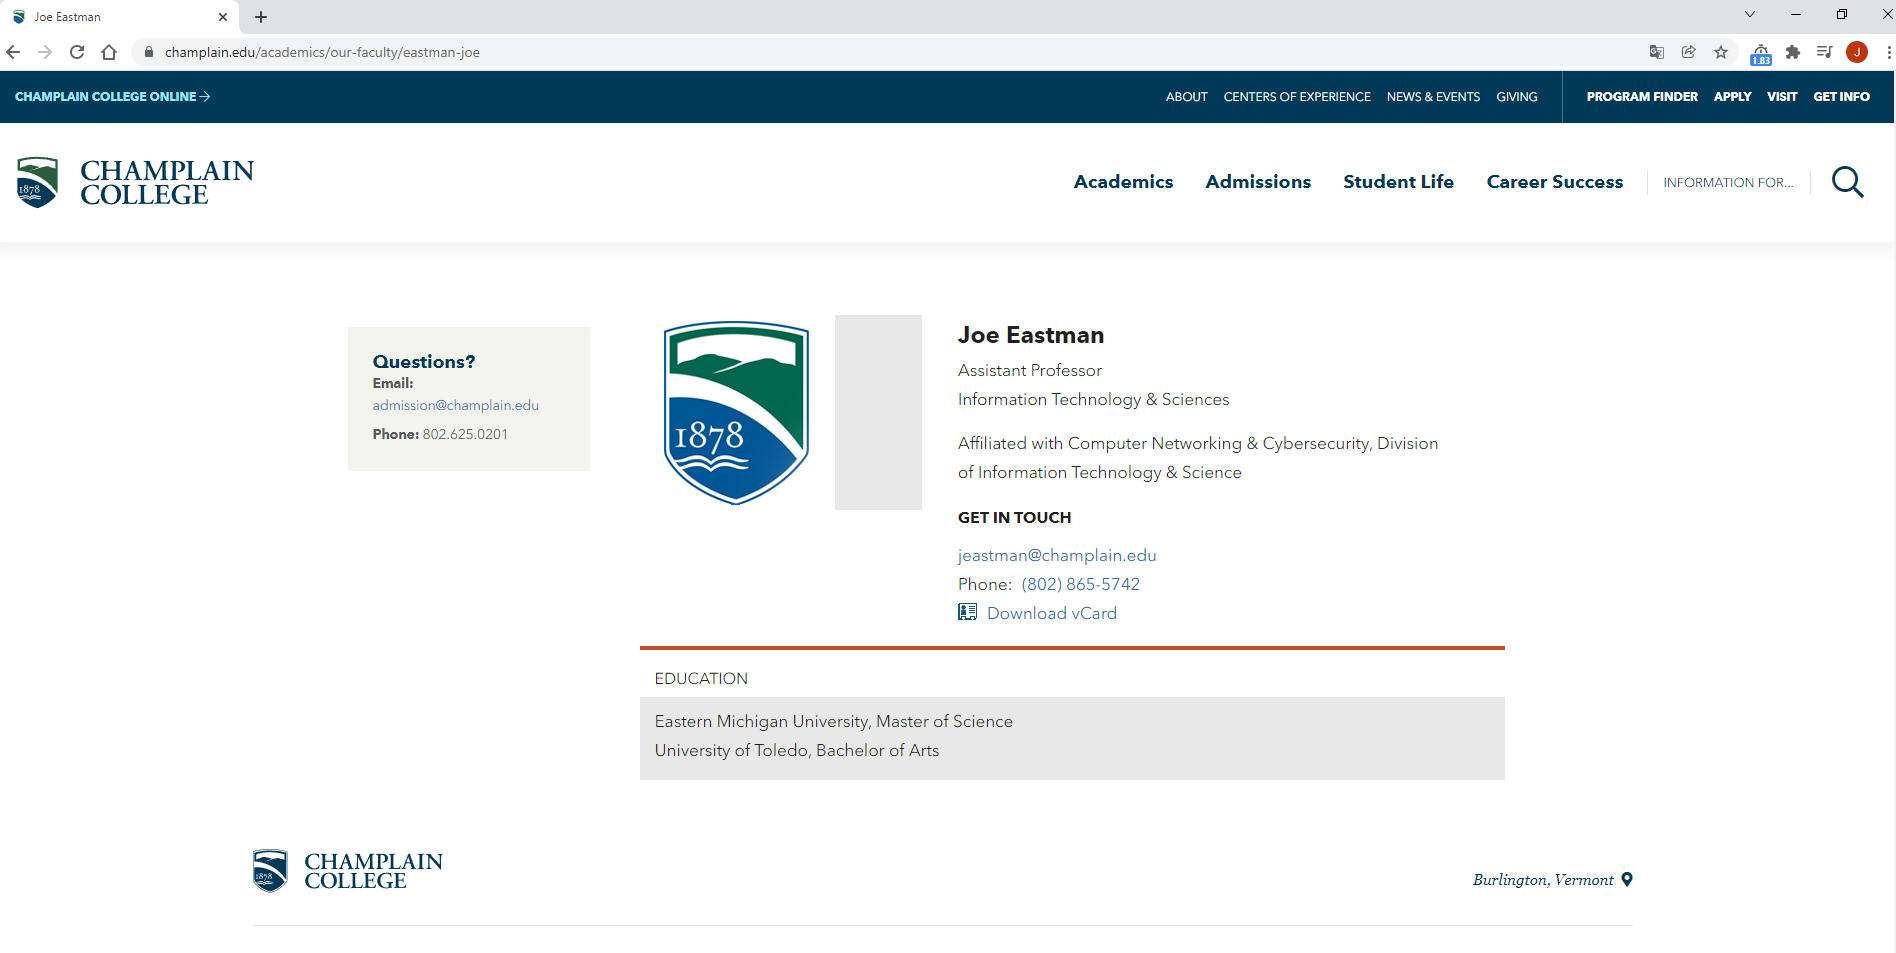Viewport: 1896px width, 953px height.
Task: Open the browser extensions puzzle icon
Action: 1793,52
